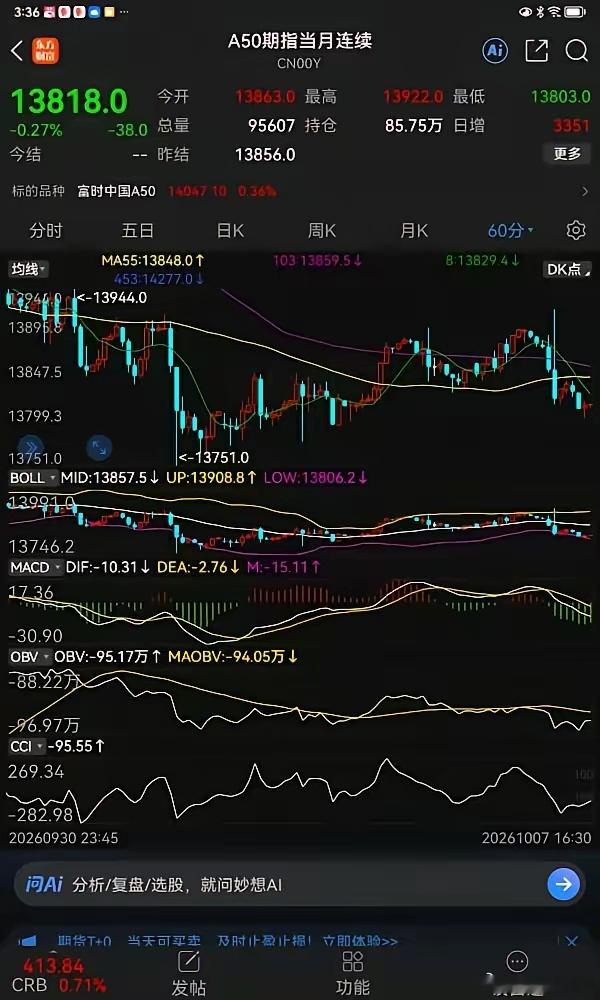
Task: Tap the 今开 value 13863.0
Action: point(265,97)
